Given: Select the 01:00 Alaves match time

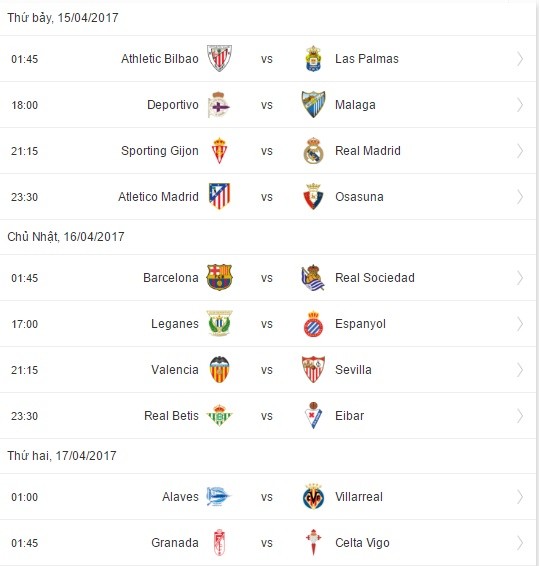Looking at the screenshot, I should pyautogui.click(x=25, y=497).
